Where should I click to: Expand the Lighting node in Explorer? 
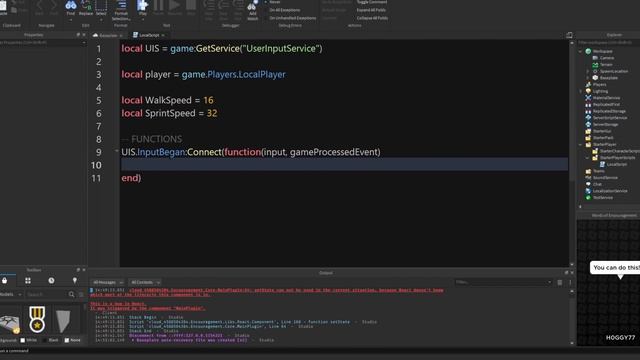pyautogui.click(x=580, y=91)
